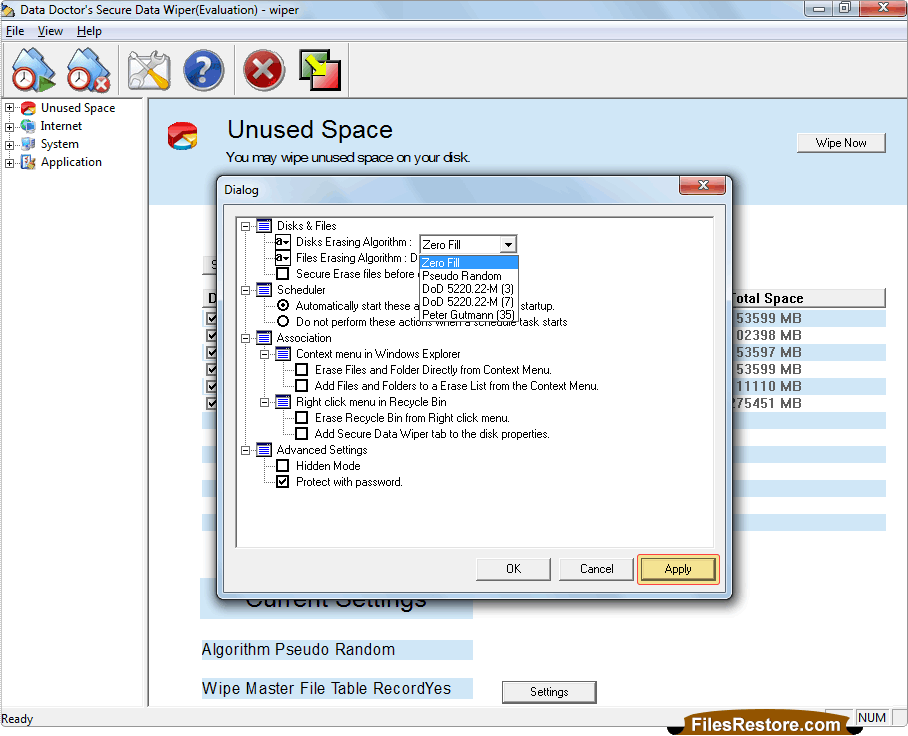Open the View menu
The height and width of the screenshot is (736, 908).
50,31
